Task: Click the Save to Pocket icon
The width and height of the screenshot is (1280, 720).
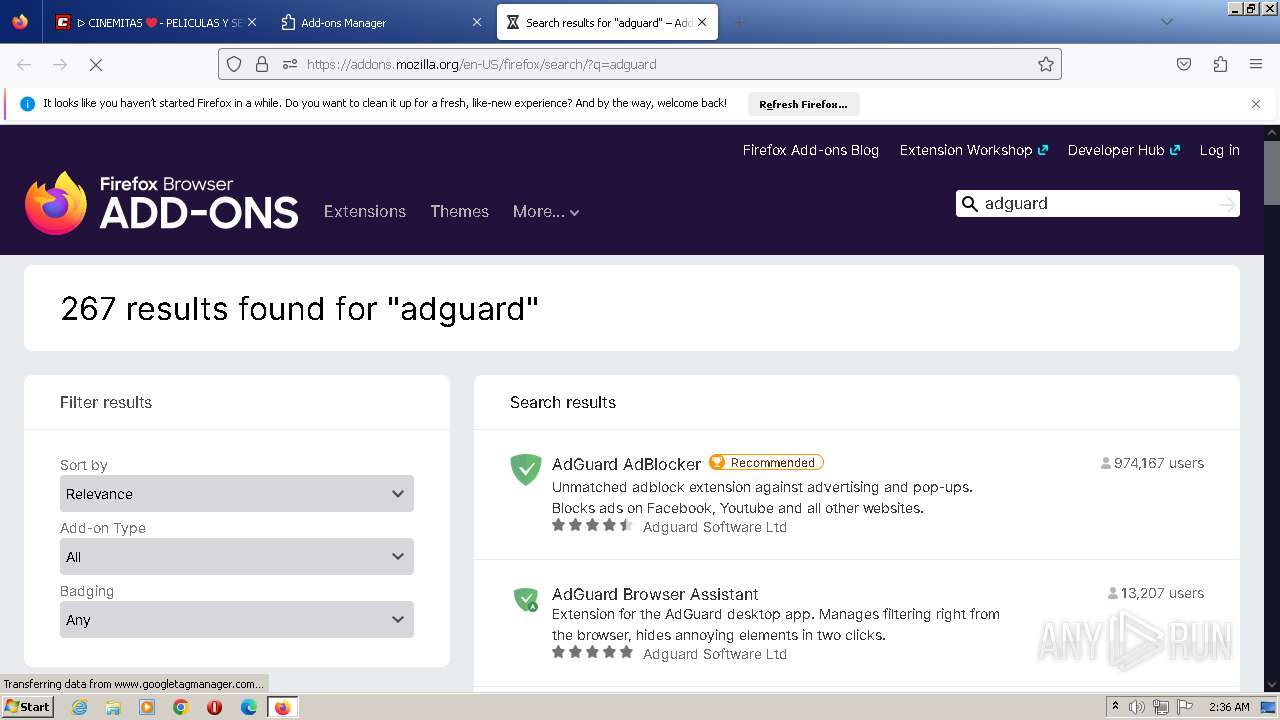Action: pos(1184,64)
